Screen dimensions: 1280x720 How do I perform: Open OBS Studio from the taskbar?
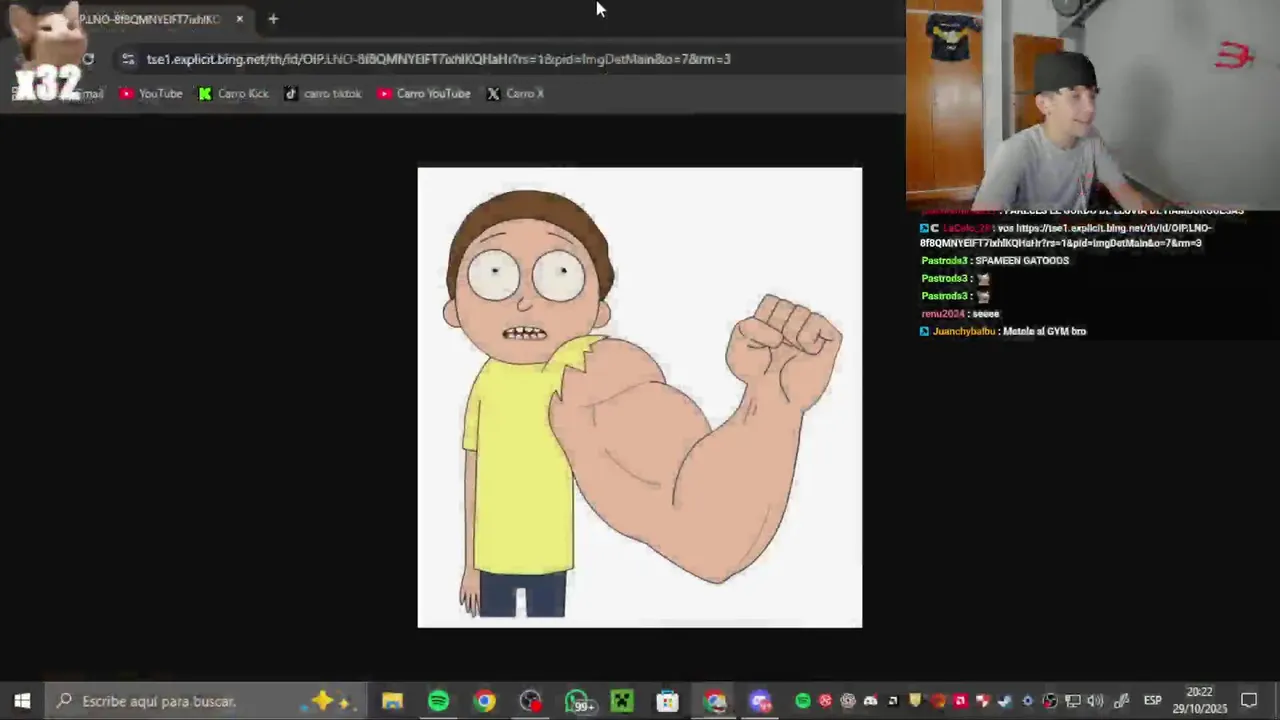click(530, 701)
